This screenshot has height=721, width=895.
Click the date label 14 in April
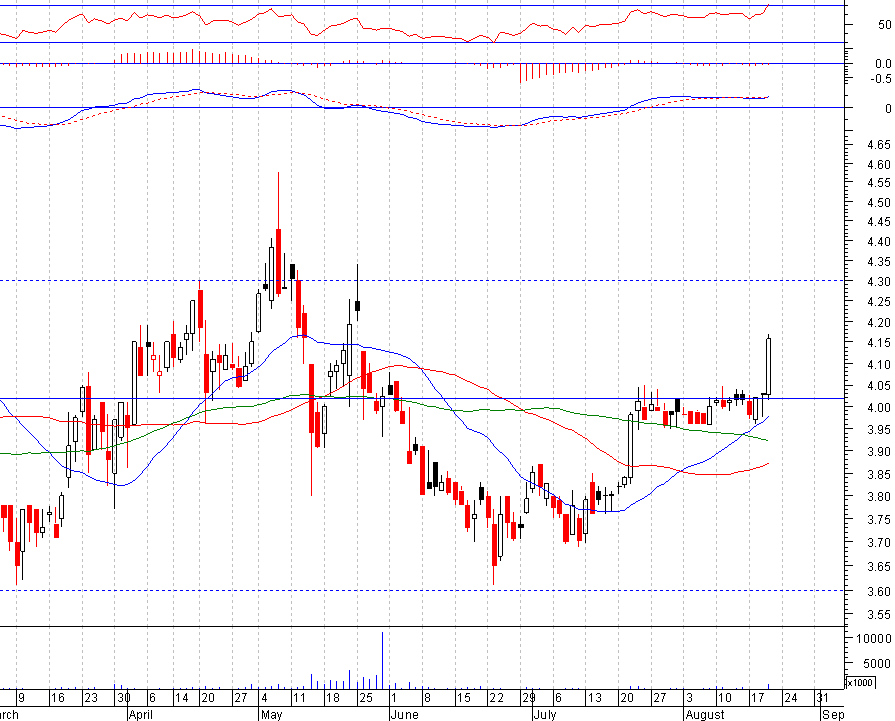182,698
